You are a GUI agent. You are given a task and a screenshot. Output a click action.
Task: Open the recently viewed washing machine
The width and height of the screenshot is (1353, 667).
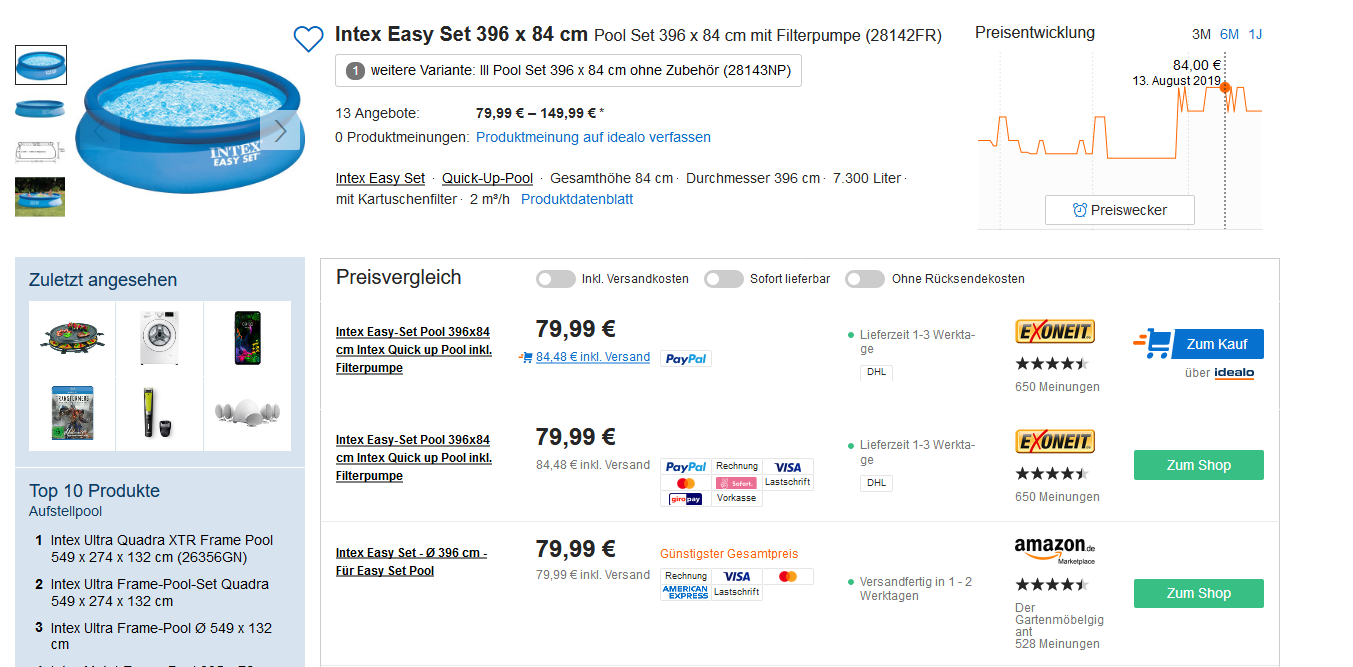(161, 336)
